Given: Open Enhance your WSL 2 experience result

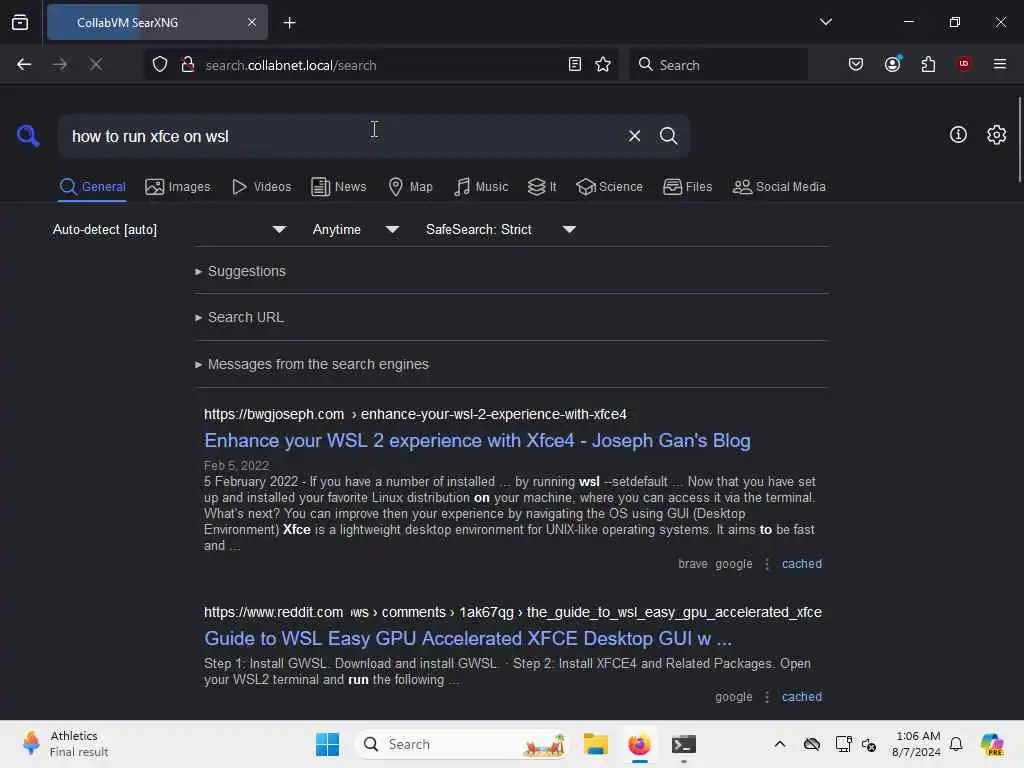Looking at the screenshot, I should (477, 441).
